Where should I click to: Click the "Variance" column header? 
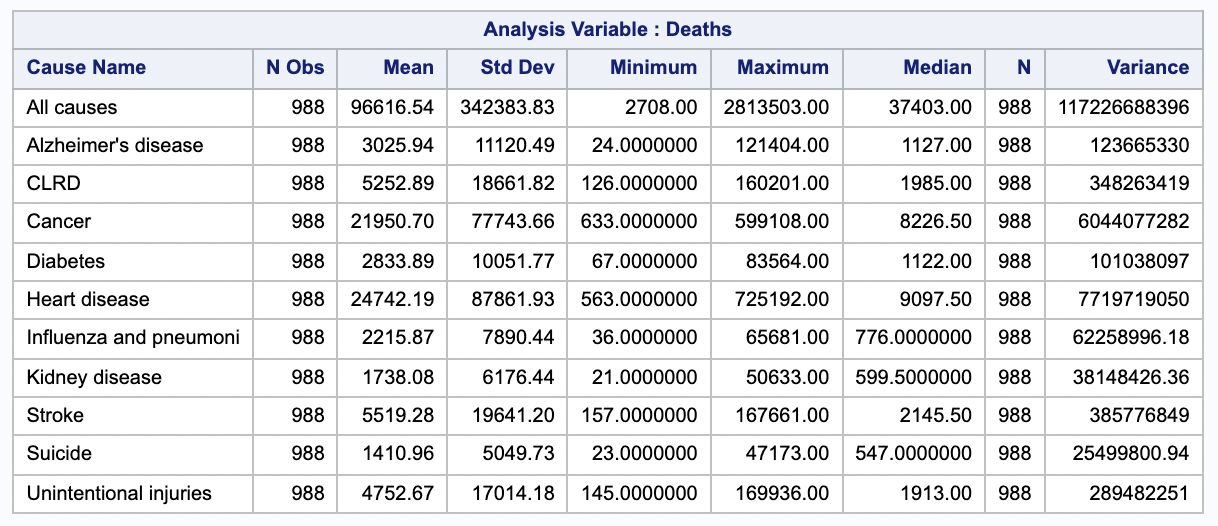(x=1148, y=68)
